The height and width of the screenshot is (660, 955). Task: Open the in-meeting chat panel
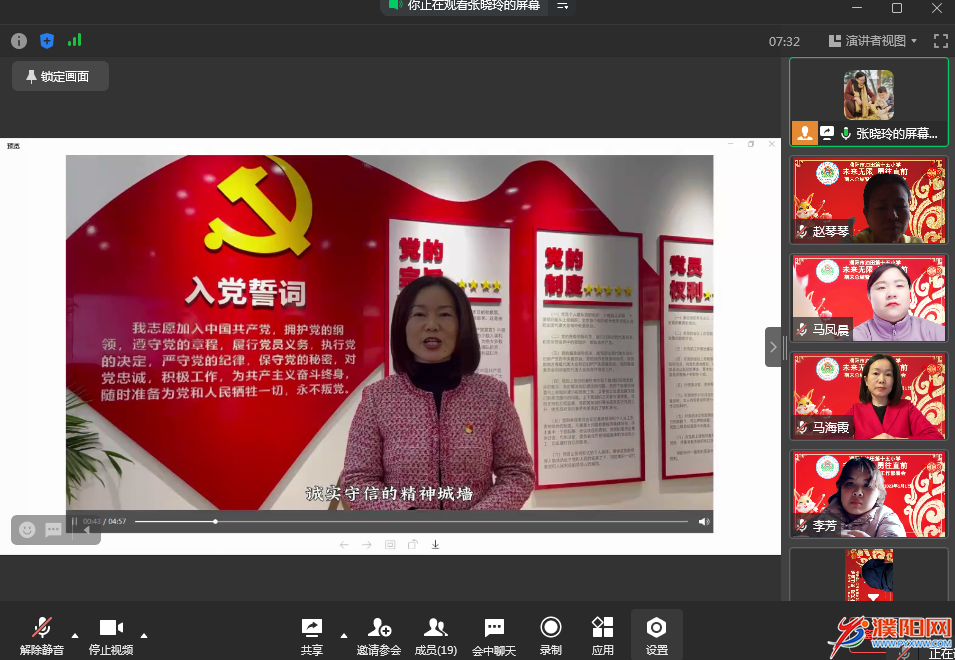(494, 637)
